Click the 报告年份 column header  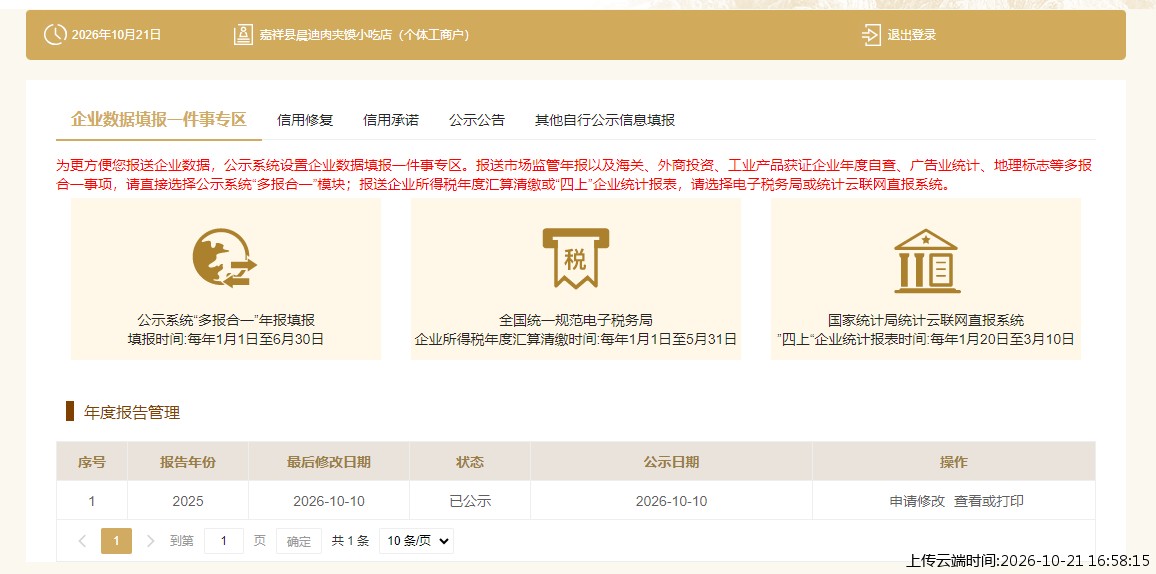pos(188,462)
